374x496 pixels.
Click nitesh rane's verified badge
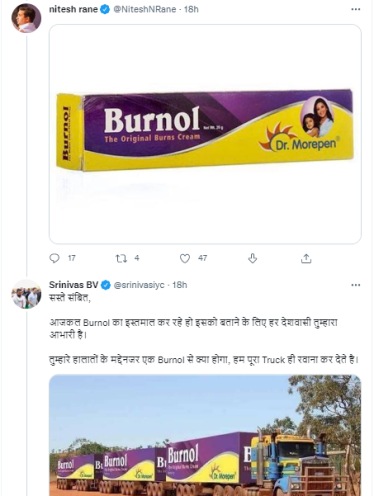(x=105, y=9)
